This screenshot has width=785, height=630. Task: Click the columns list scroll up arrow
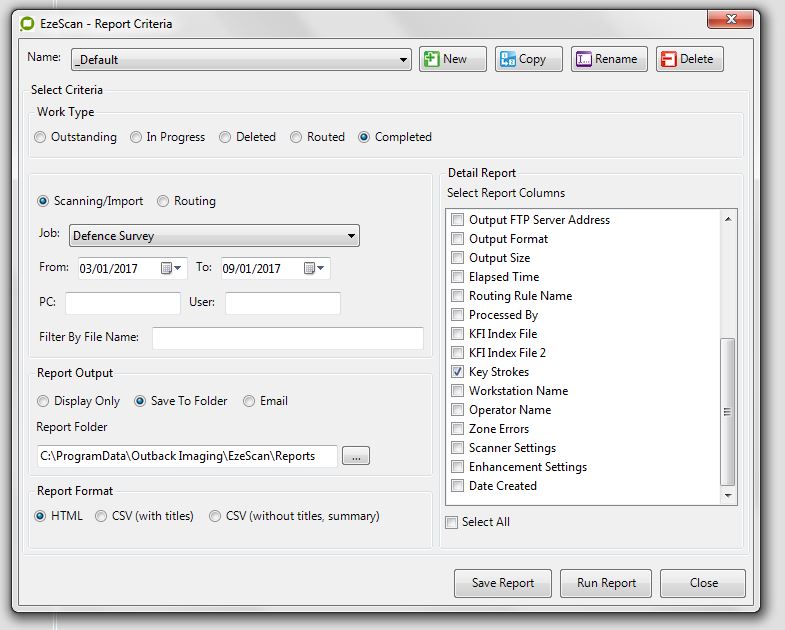(728, 219)
